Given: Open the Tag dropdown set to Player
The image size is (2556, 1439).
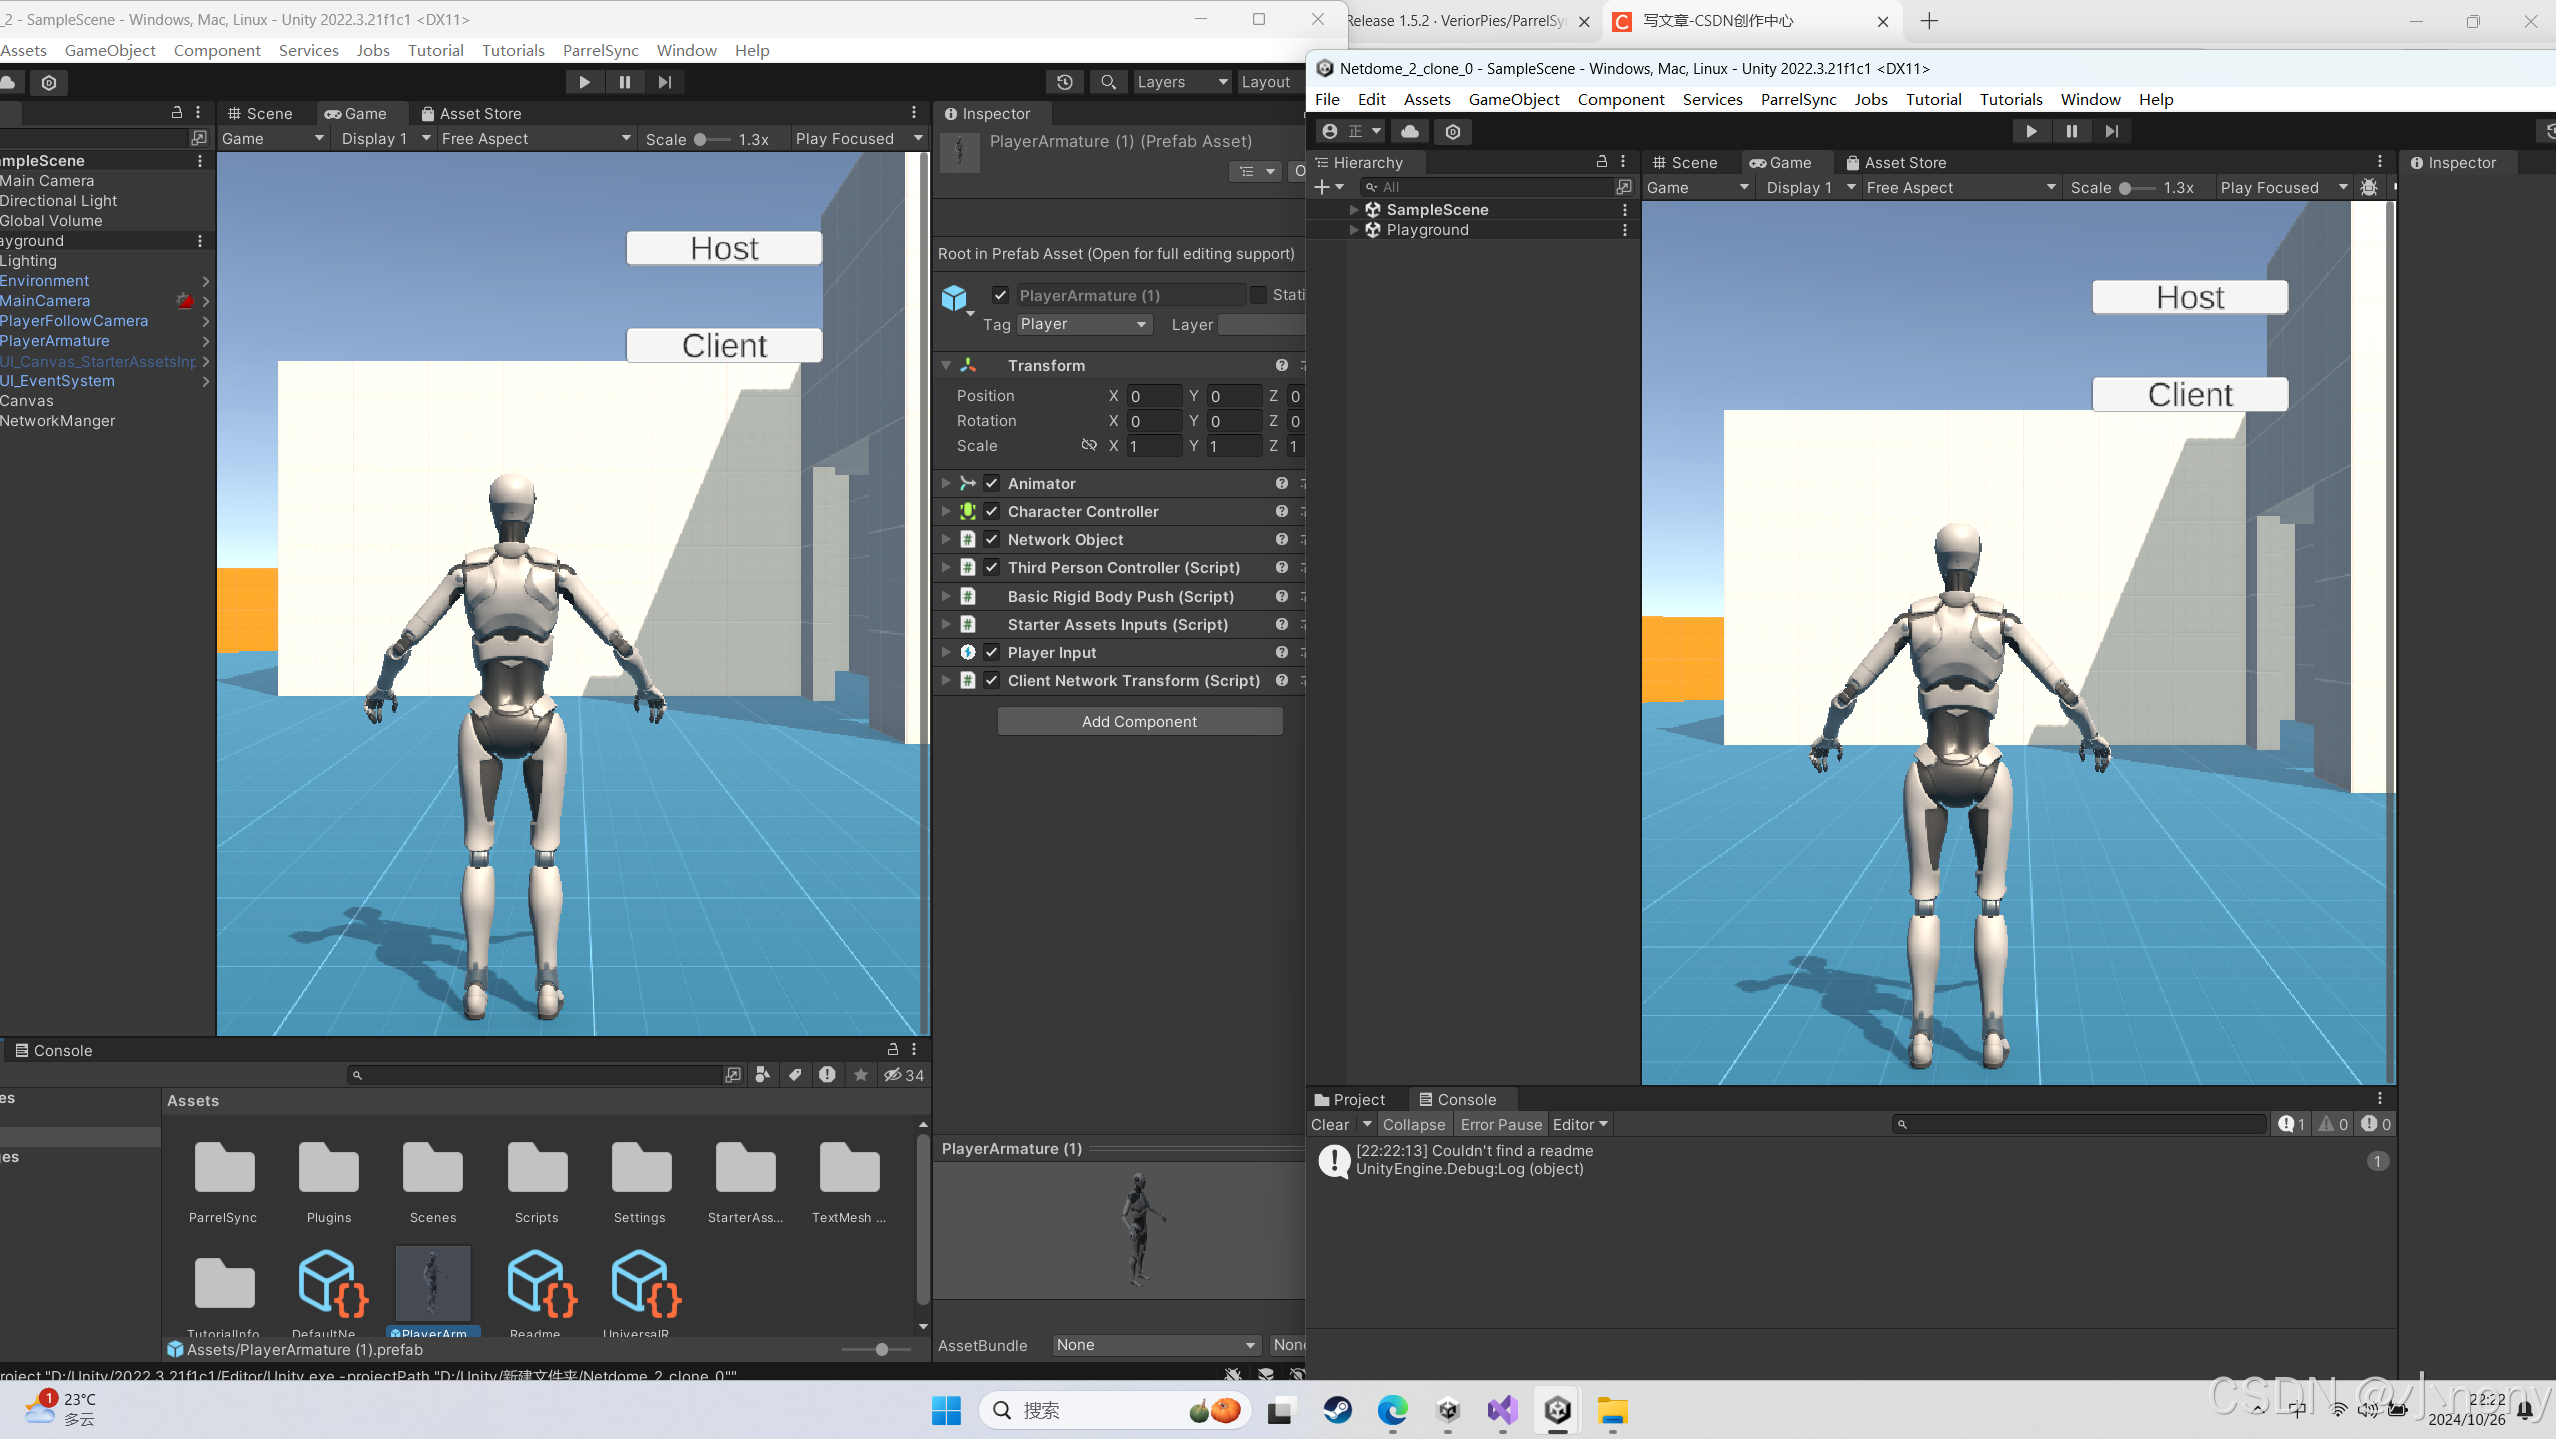Looking at the screenshot, I should click(x=1083, y=324).
